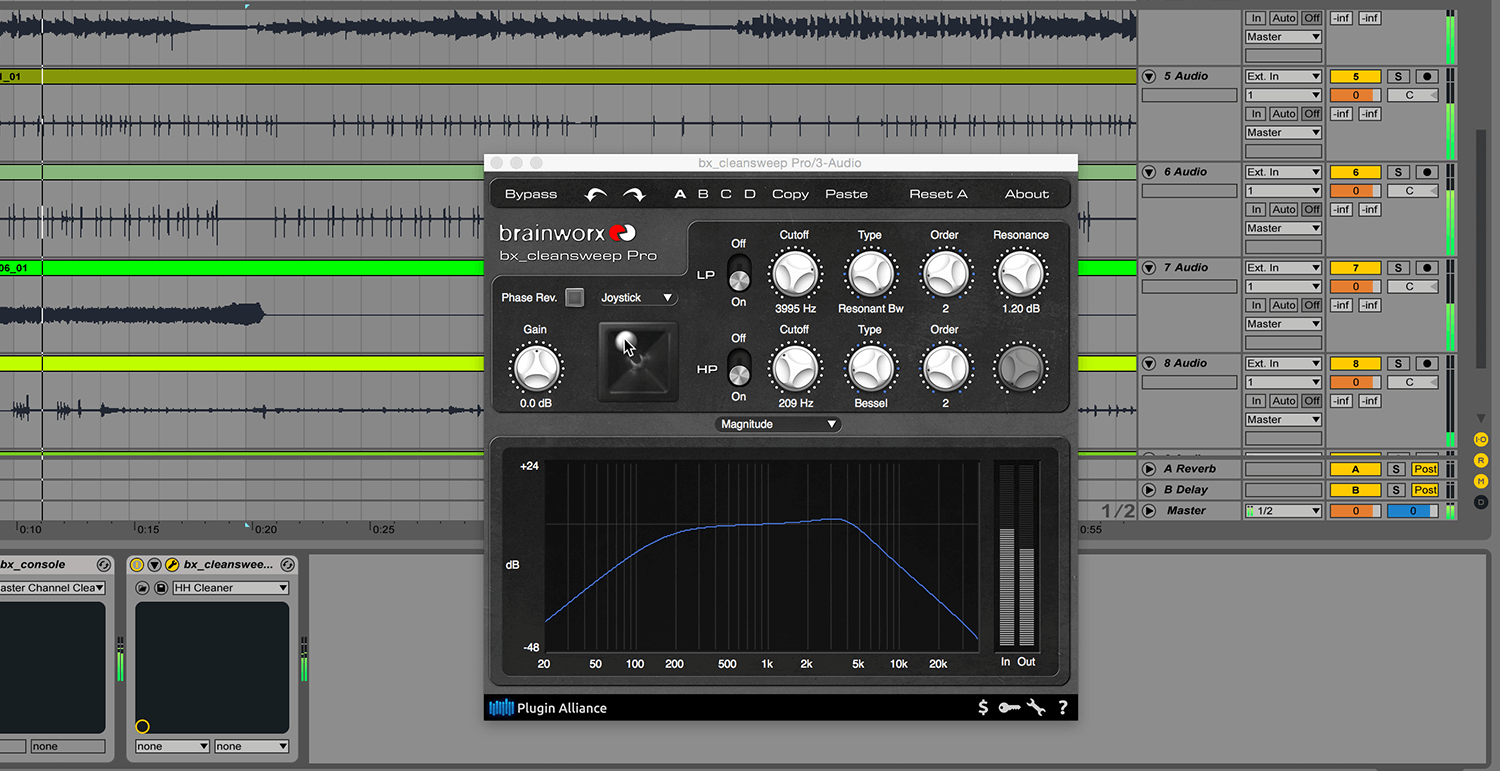This screenshot has width=1500, height=771.
Task: Click the Plugin Alliance logo
Action: 548,708
